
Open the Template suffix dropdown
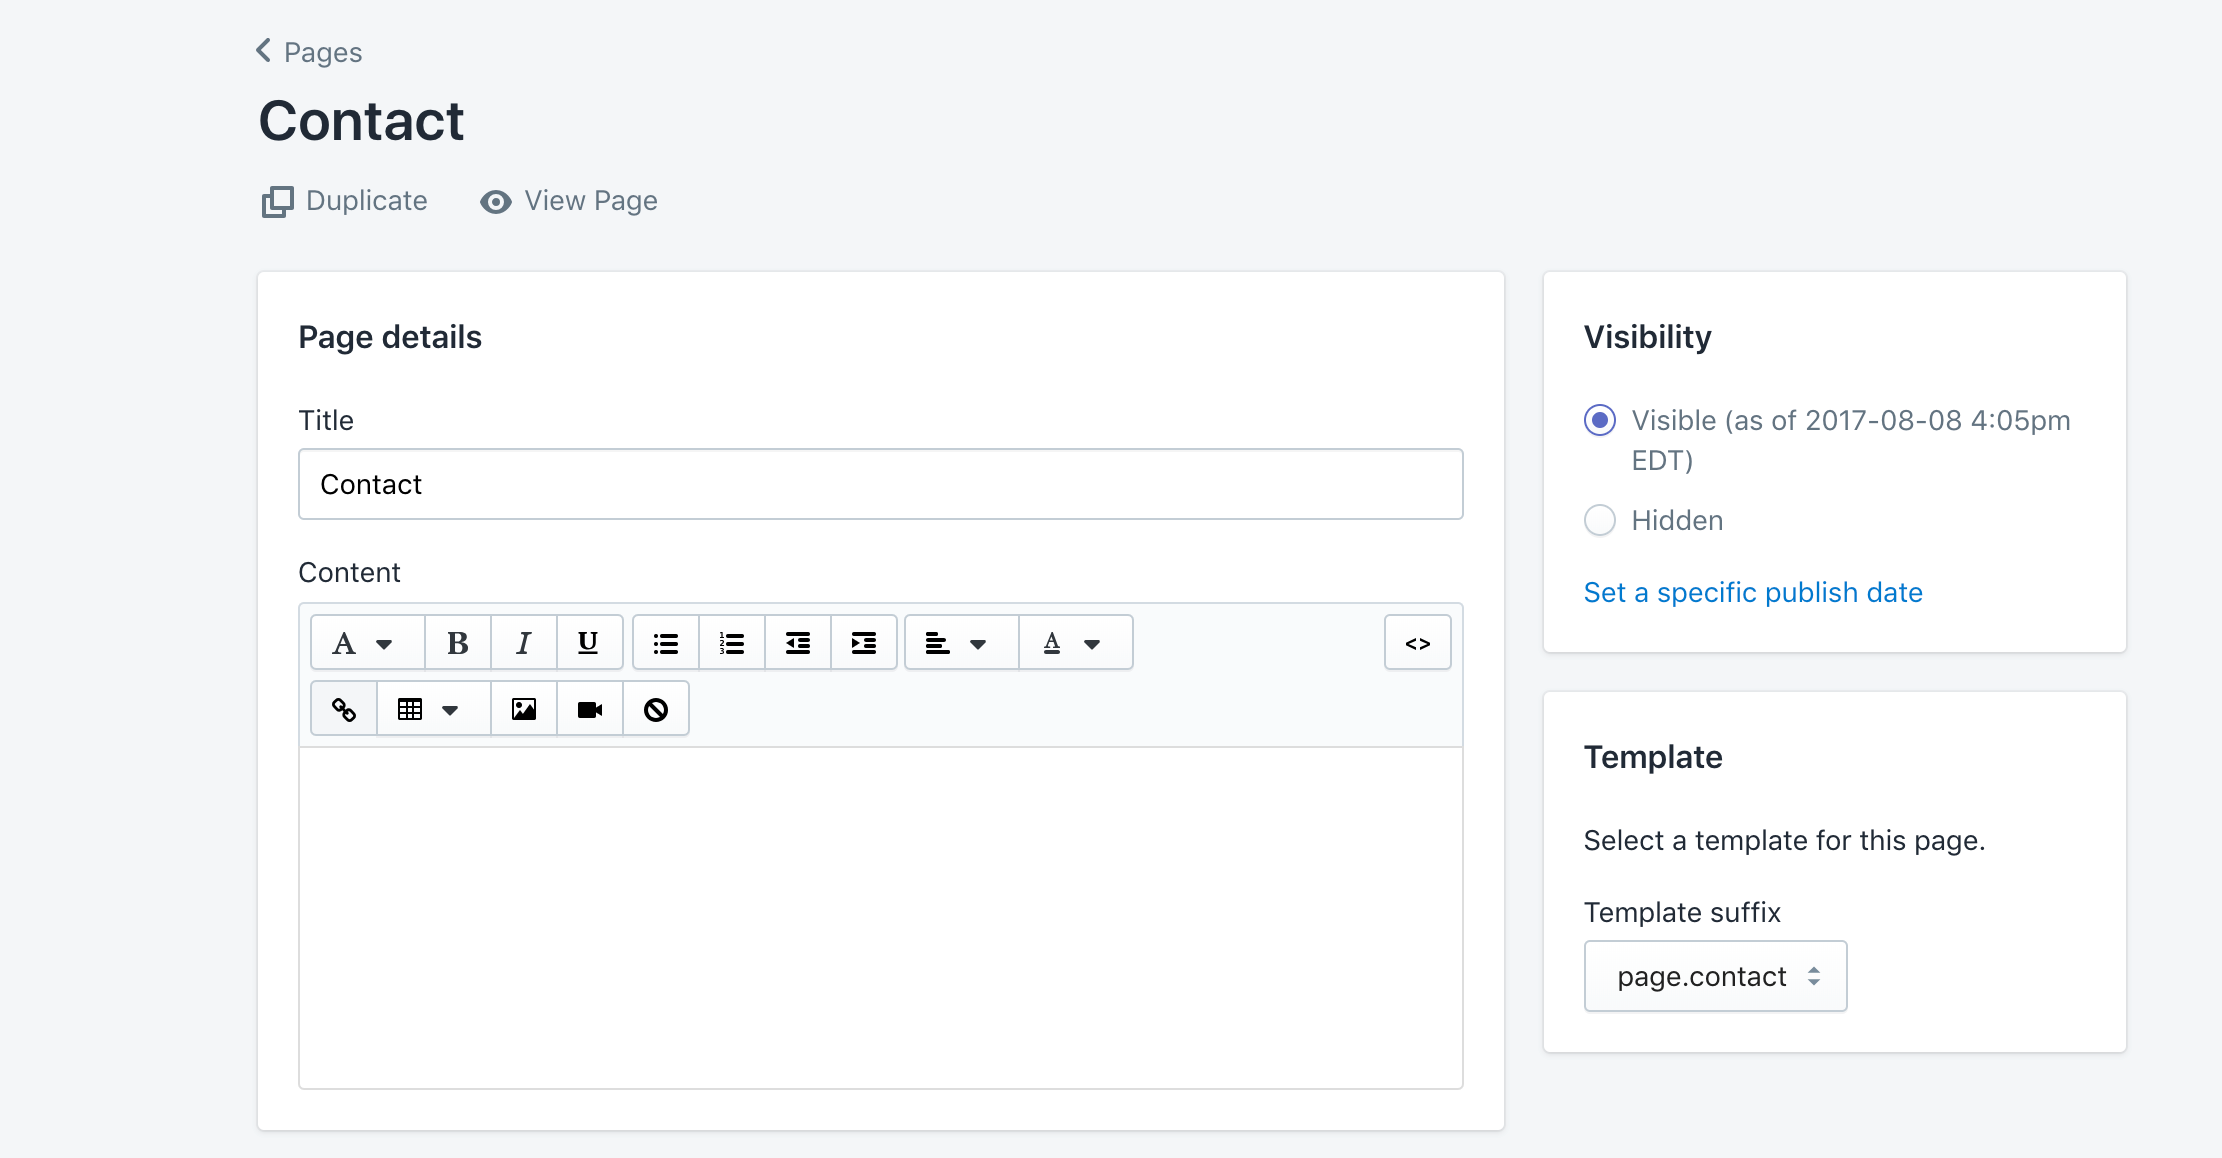click(1715, 976)
